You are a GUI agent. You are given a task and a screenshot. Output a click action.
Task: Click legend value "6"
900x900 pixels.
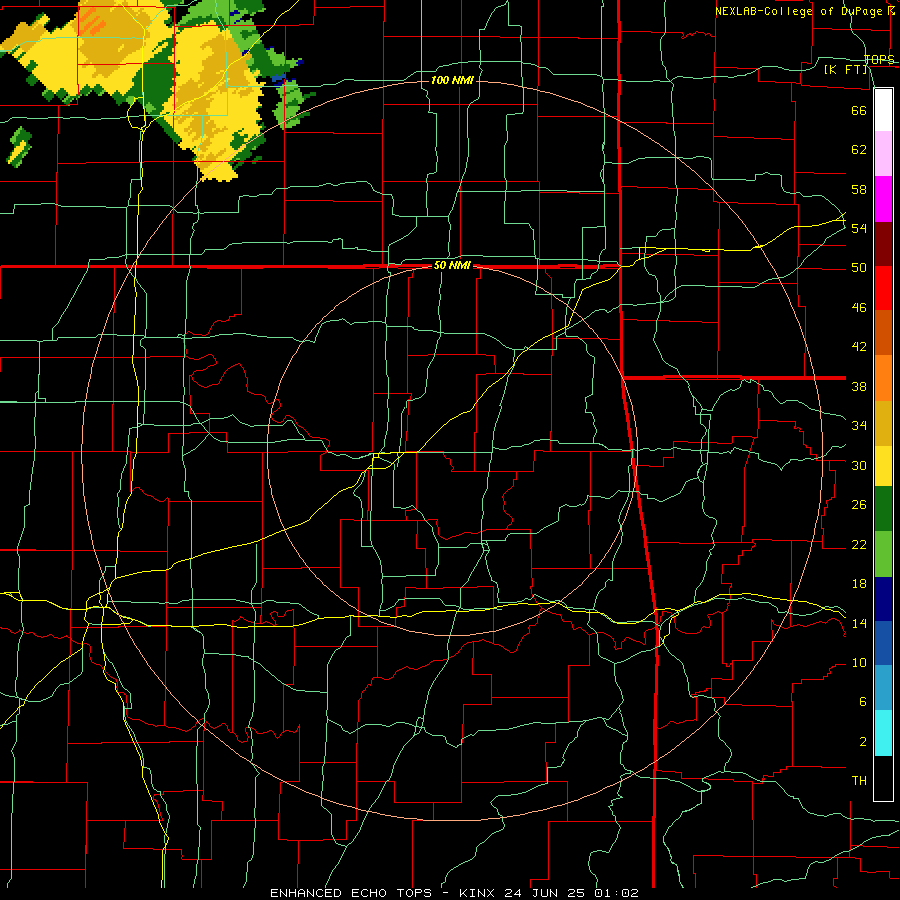click(862, 702)
